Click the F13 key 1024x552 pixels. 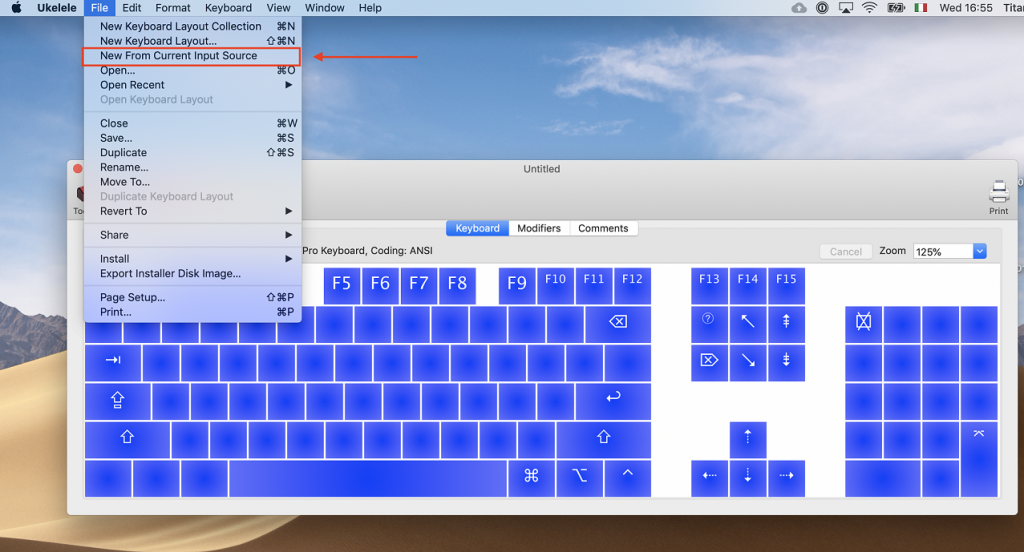coord(709,285)
